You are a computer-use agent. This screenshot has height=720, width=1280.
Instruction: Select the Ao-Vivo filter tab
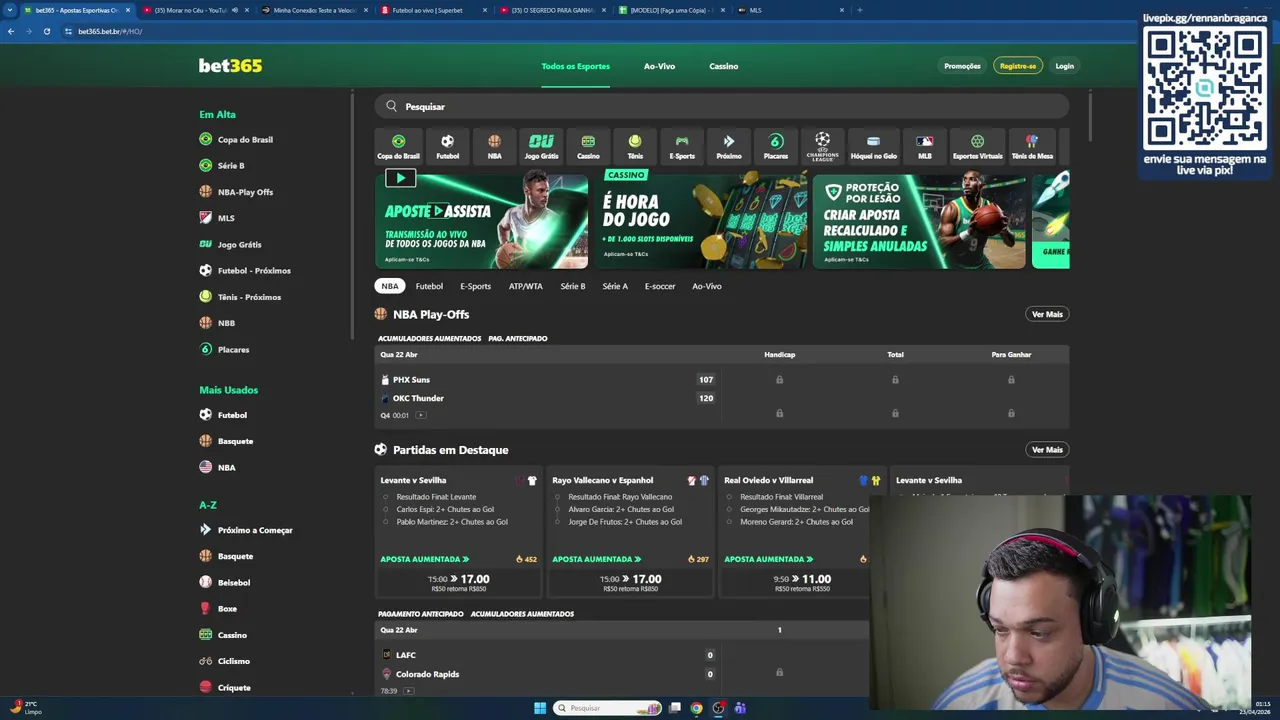tap(707, 286)
